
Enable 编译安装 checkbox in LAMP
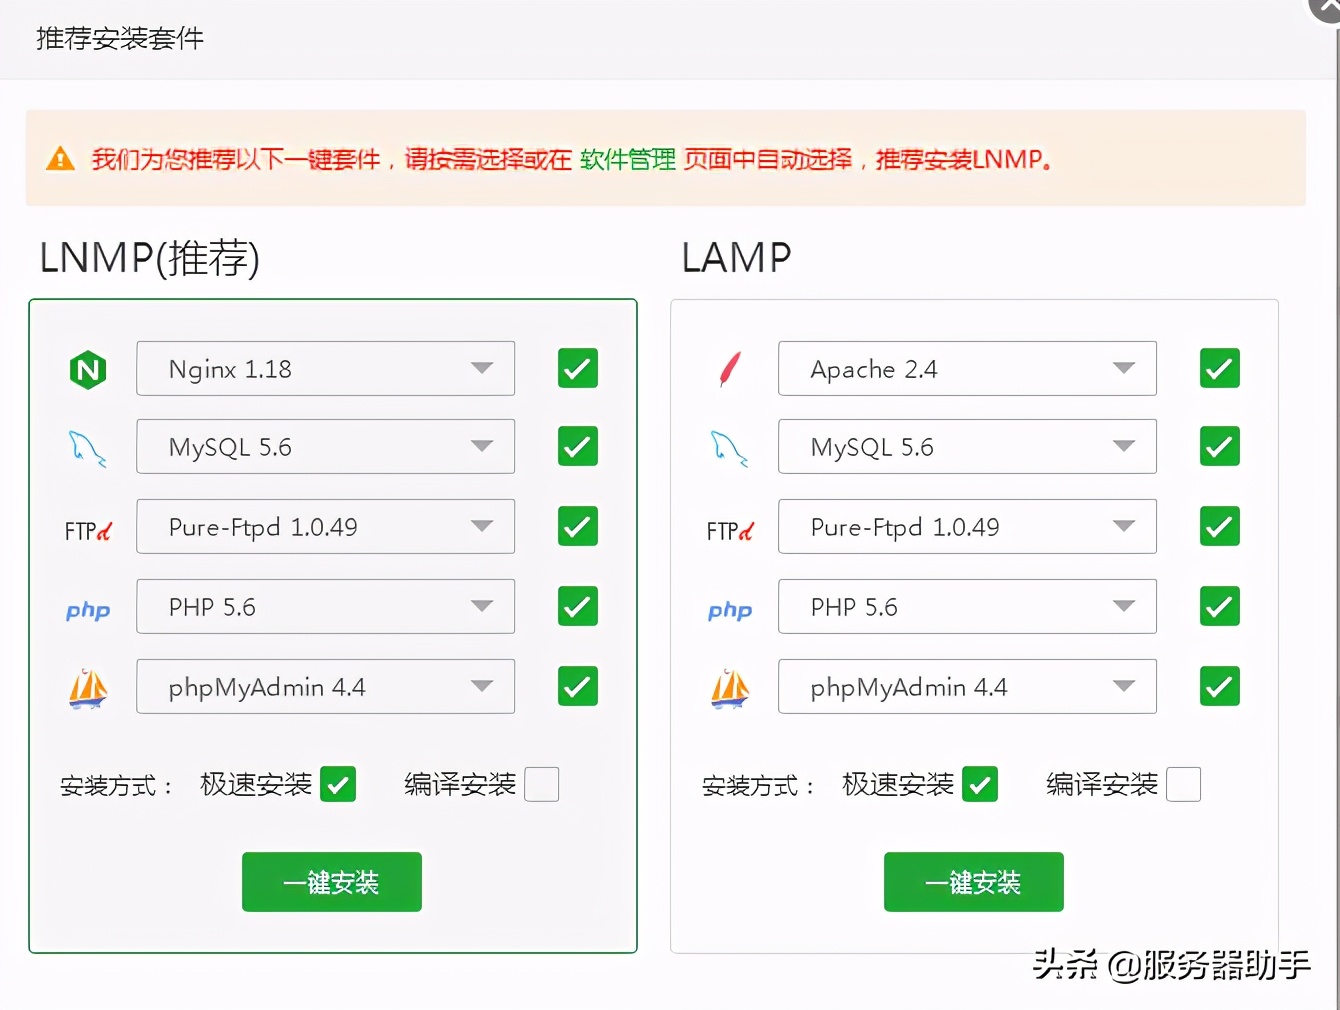pyautogui.click(x=1184, y=784)
